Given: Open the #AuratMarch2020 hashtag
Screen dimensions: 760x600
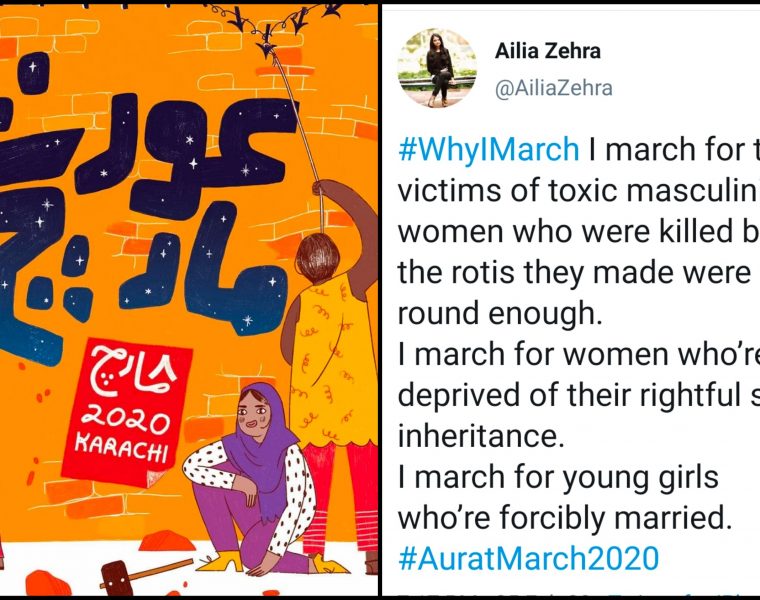Looking at the screenshot, I should 528,558.
